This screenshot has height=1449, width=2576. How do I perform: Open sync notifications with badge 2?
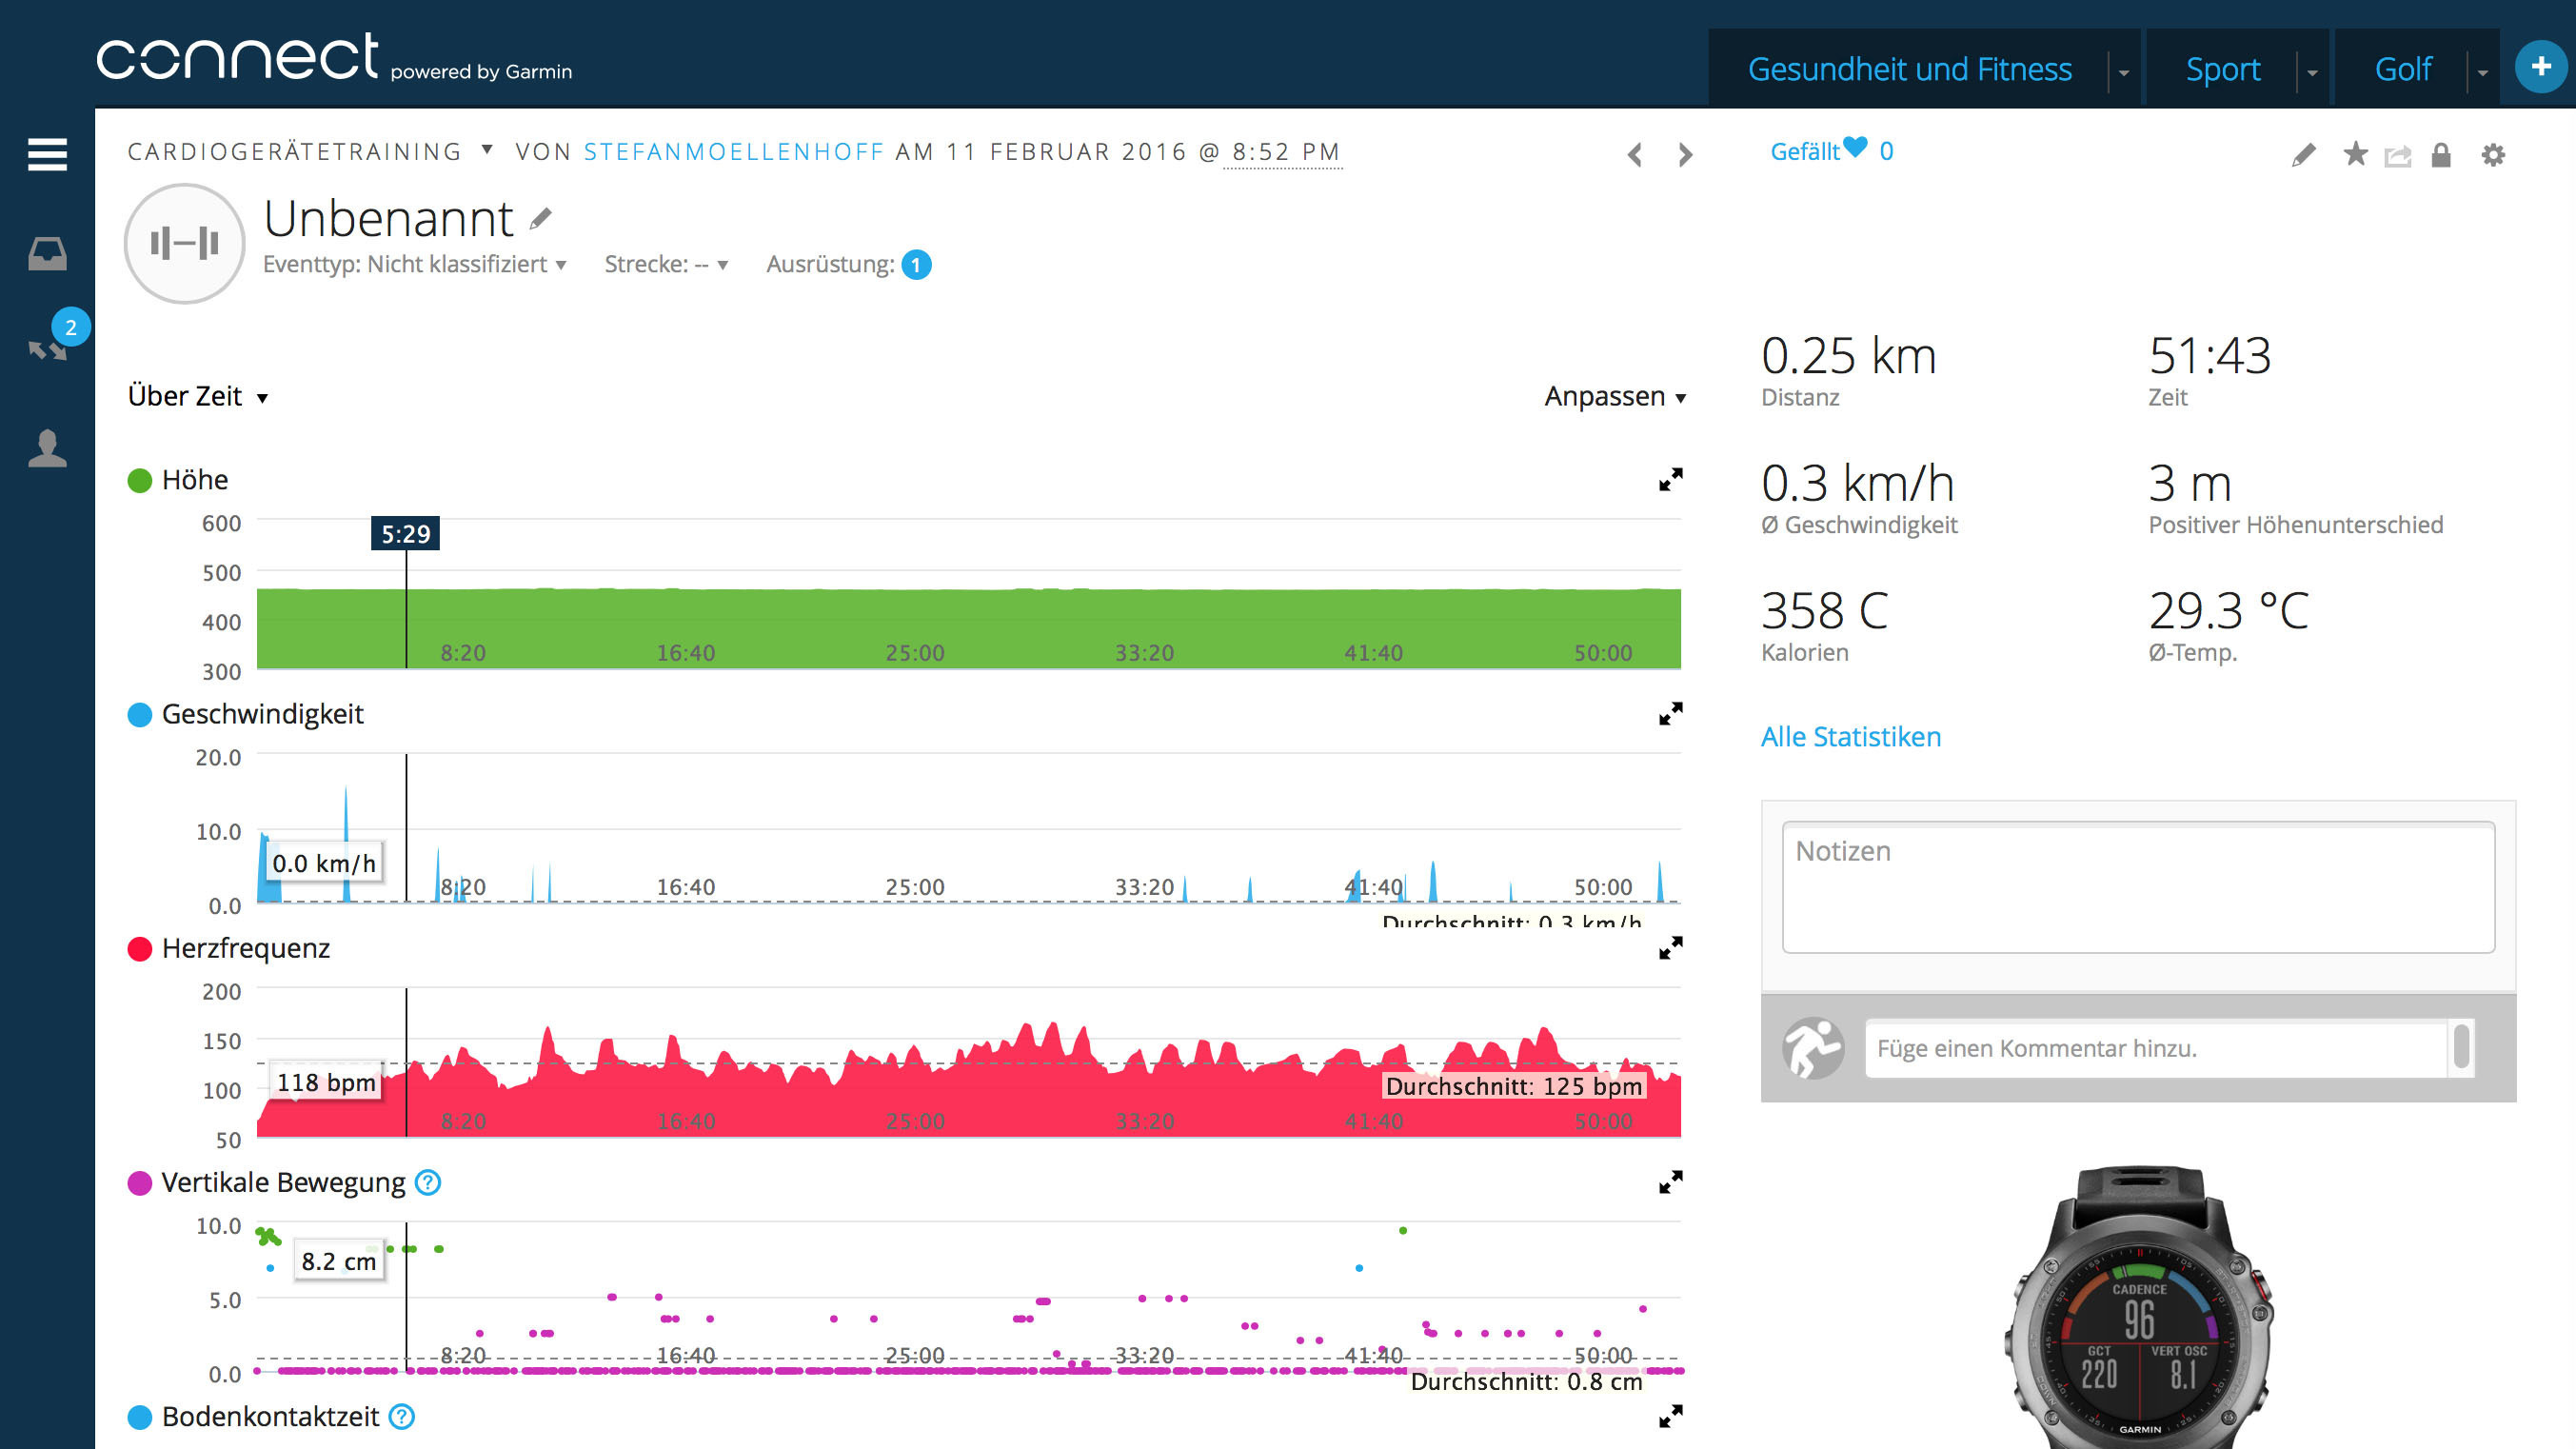(x=47, y=349)
